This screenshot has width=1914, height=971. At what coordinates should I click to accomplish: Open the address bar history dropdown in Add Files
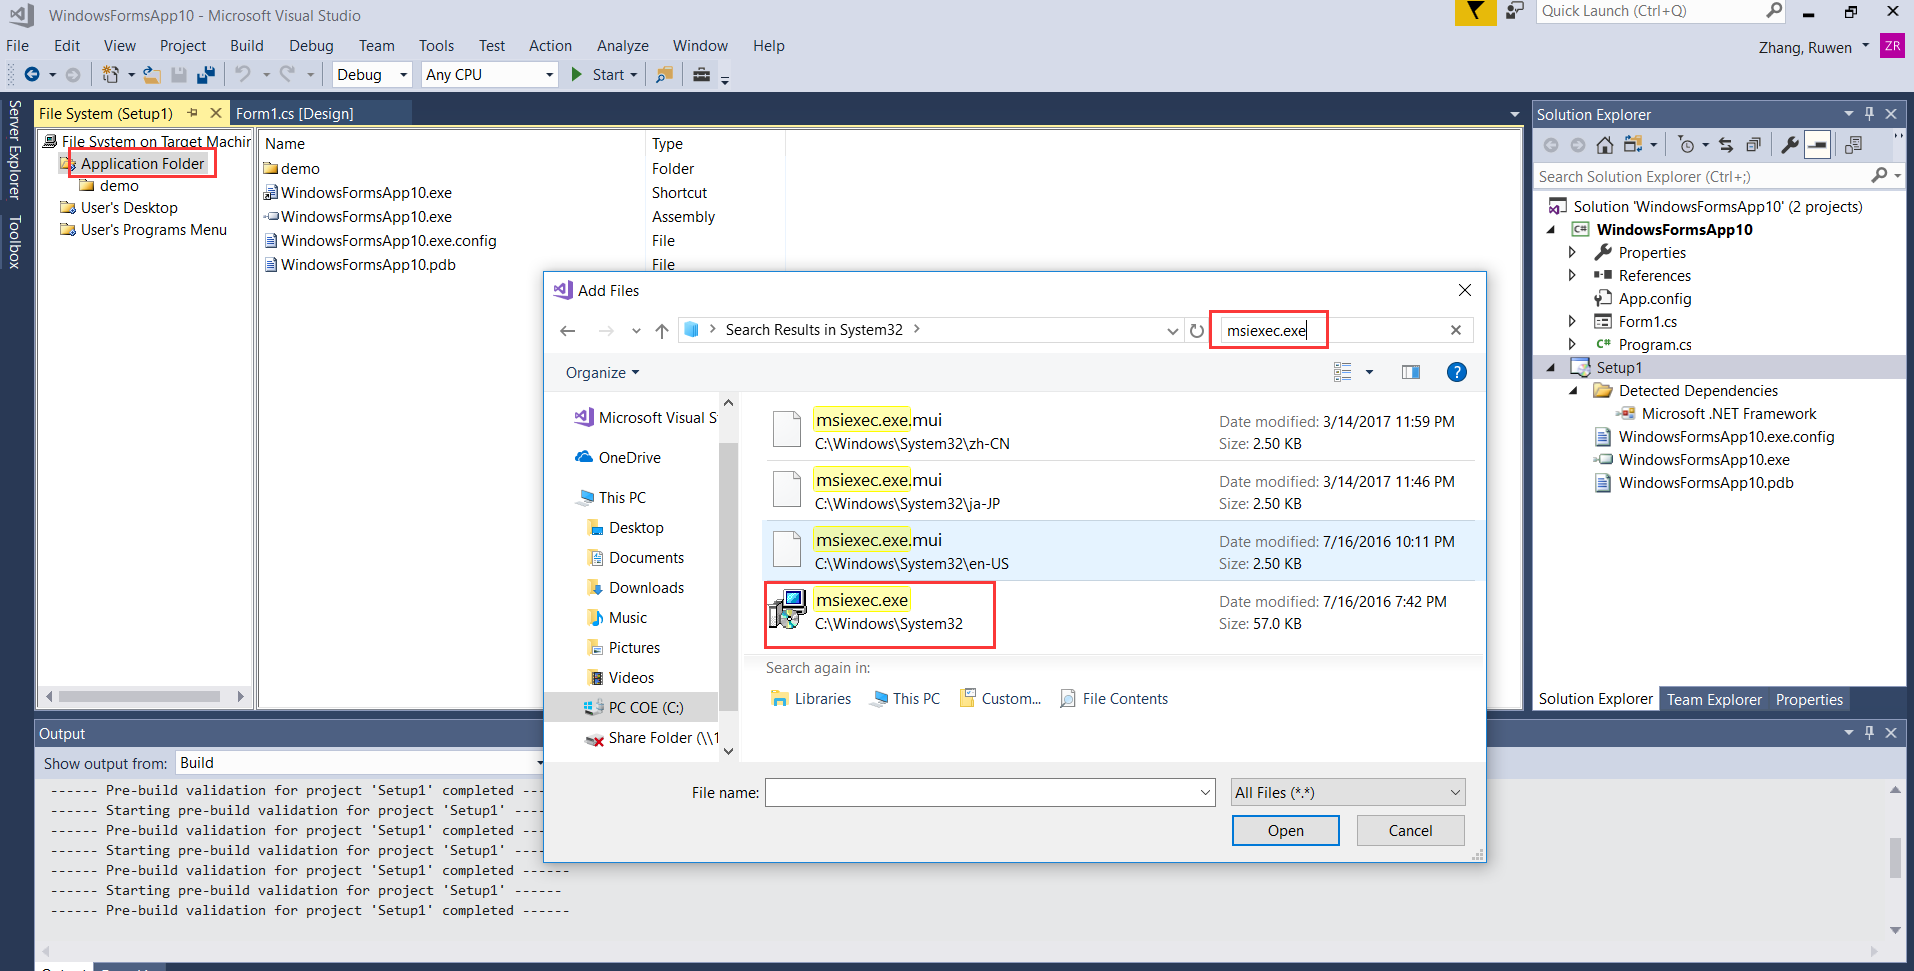tap(1173, 331)
